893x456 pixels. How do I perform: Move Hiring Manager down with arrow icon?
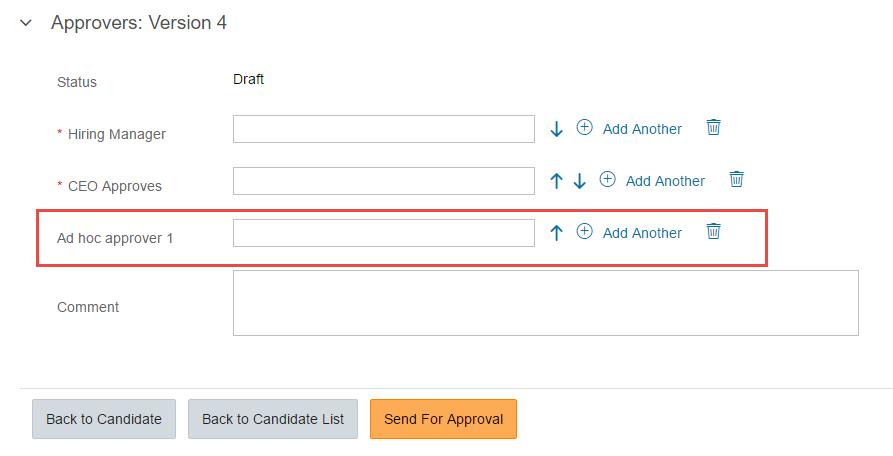pyautogui.click(x=556, y=129)
